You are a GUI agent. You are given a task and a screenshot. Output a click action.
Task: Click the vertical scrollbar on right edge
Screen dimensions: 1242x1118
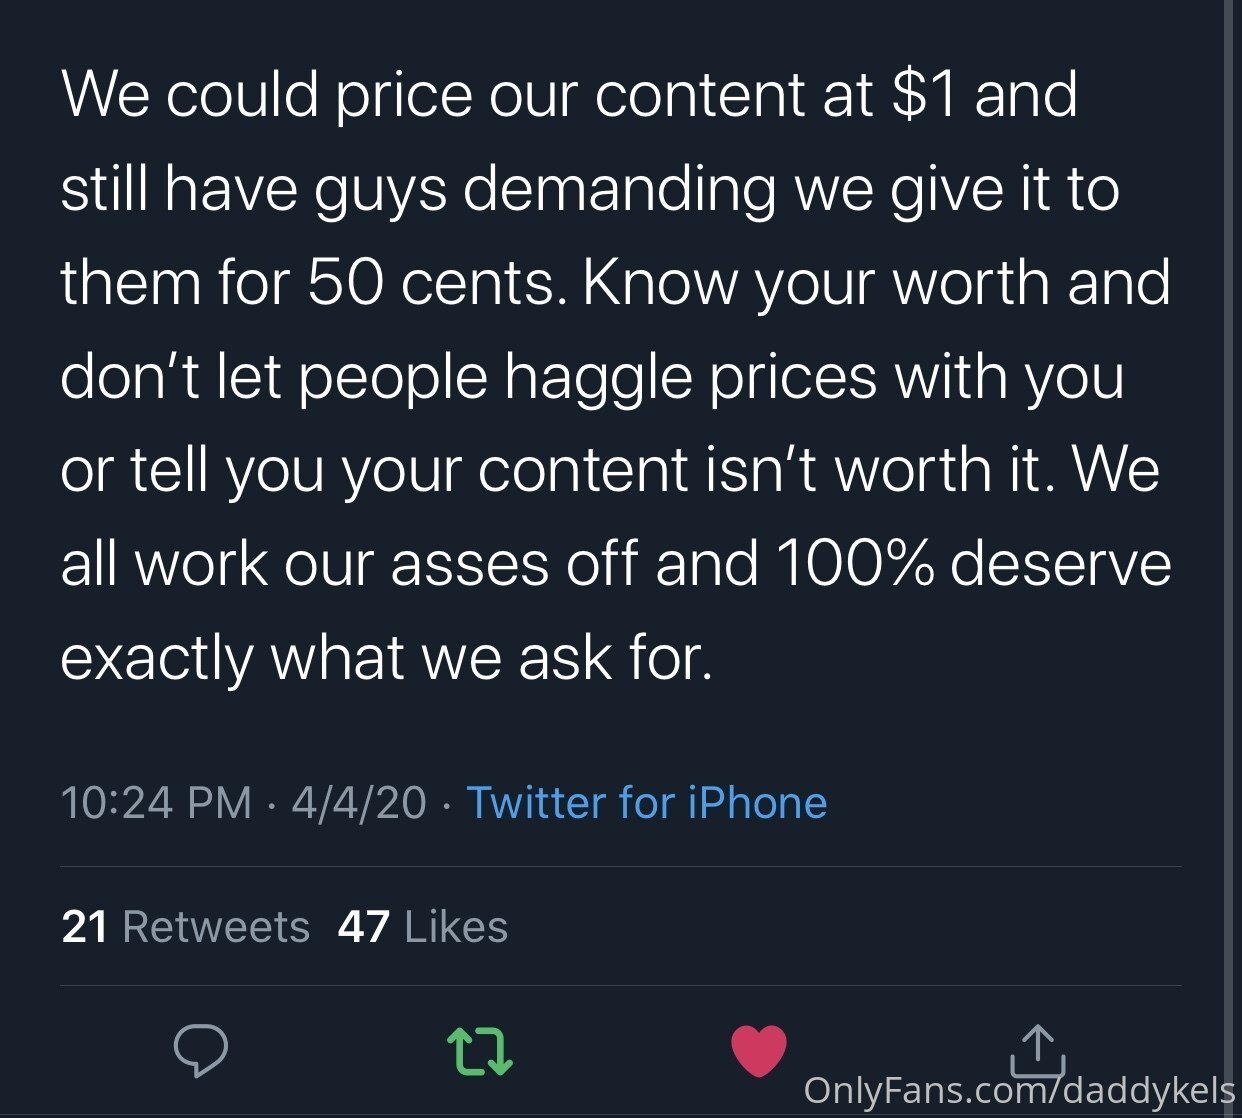coord(1231,559)
